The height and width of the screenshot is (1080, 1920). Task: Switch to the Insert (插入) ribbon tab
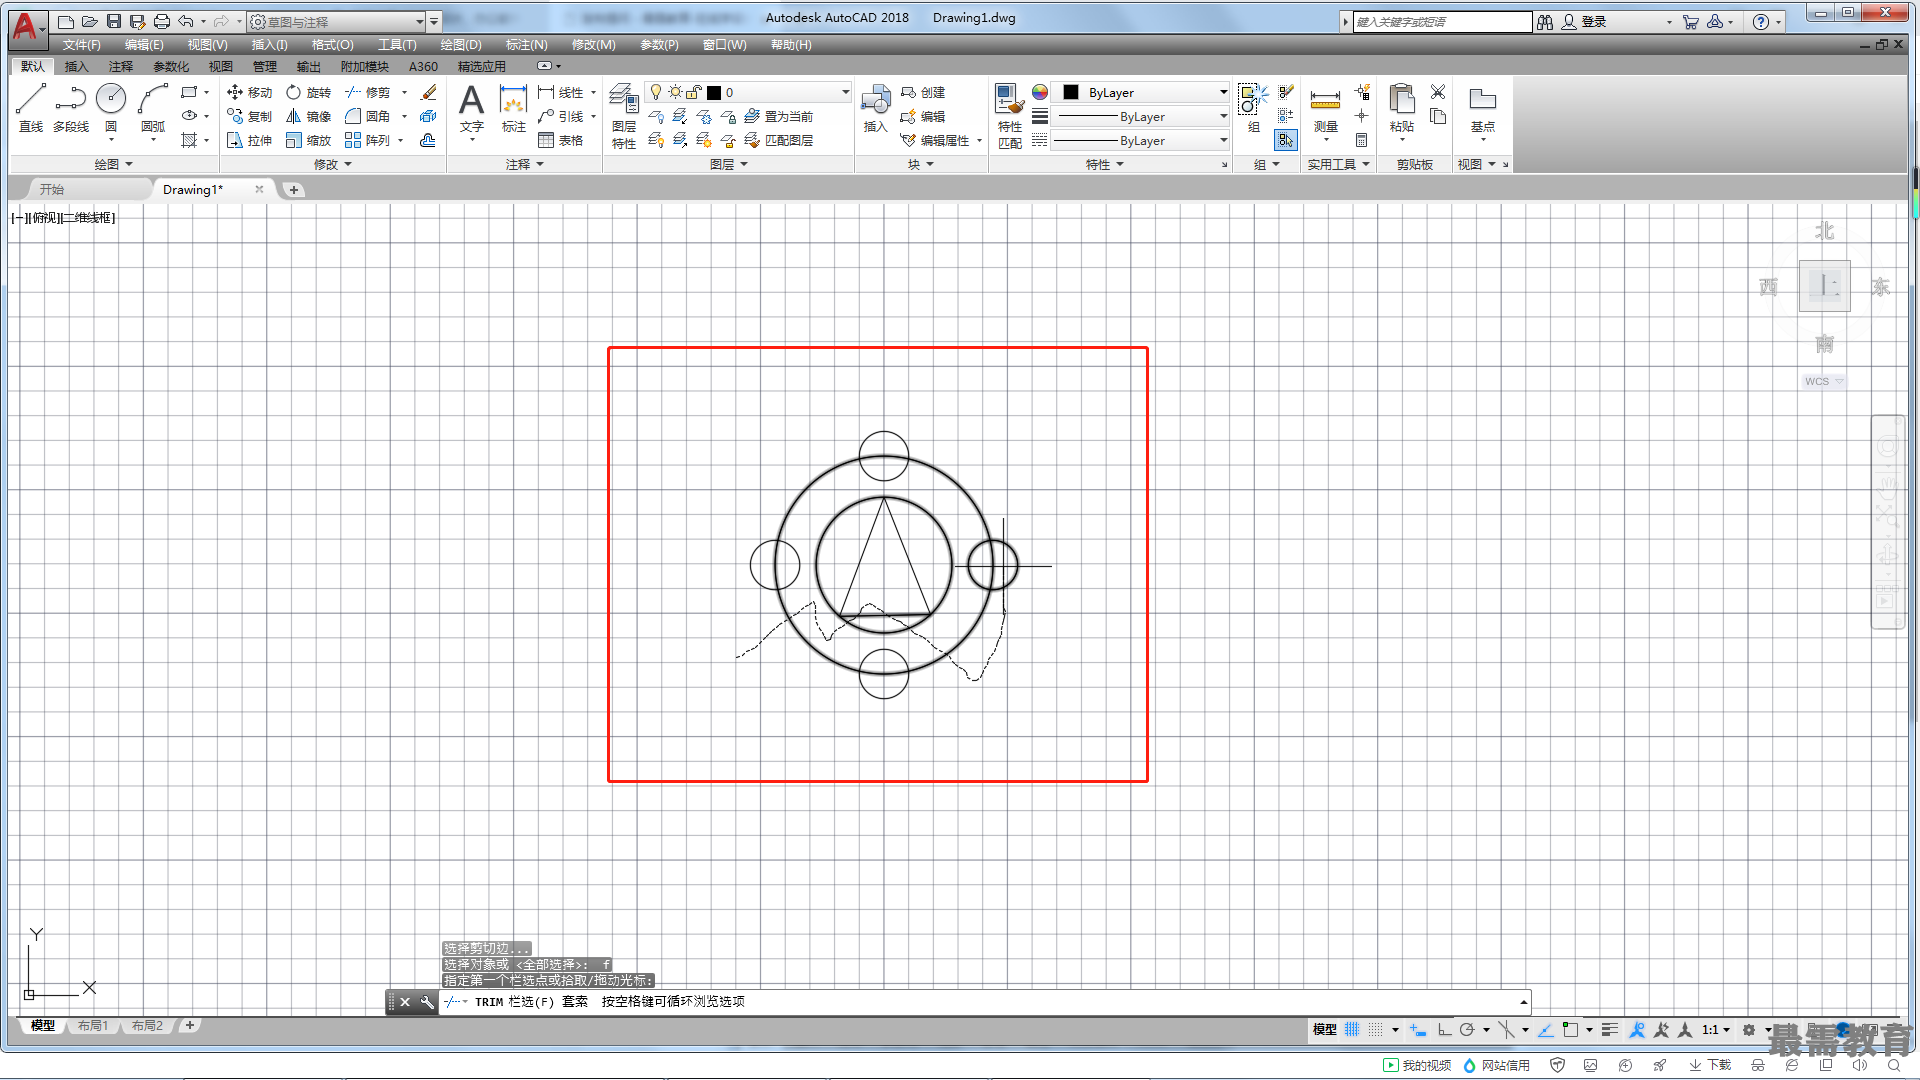click(x=76, y=67)
